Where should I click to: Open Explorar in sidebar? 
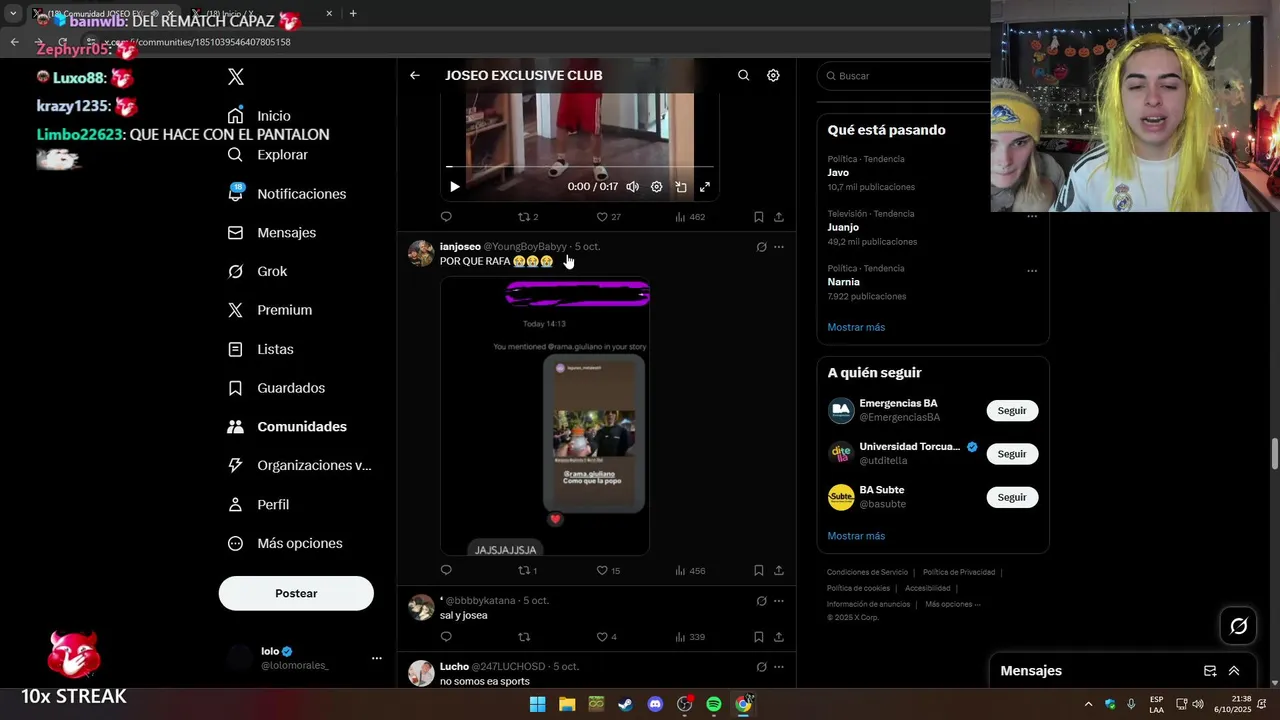[x=267, y=155]
